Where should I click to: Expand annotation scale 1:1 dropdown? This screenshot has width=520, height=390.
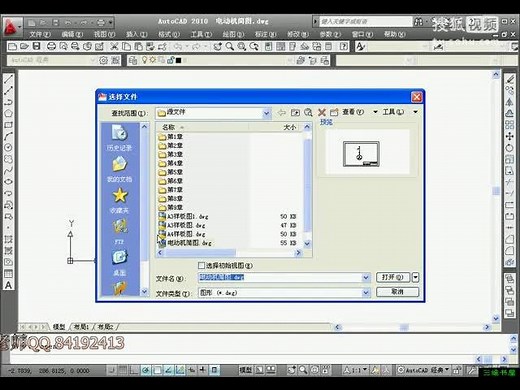[x=365, y=370]
